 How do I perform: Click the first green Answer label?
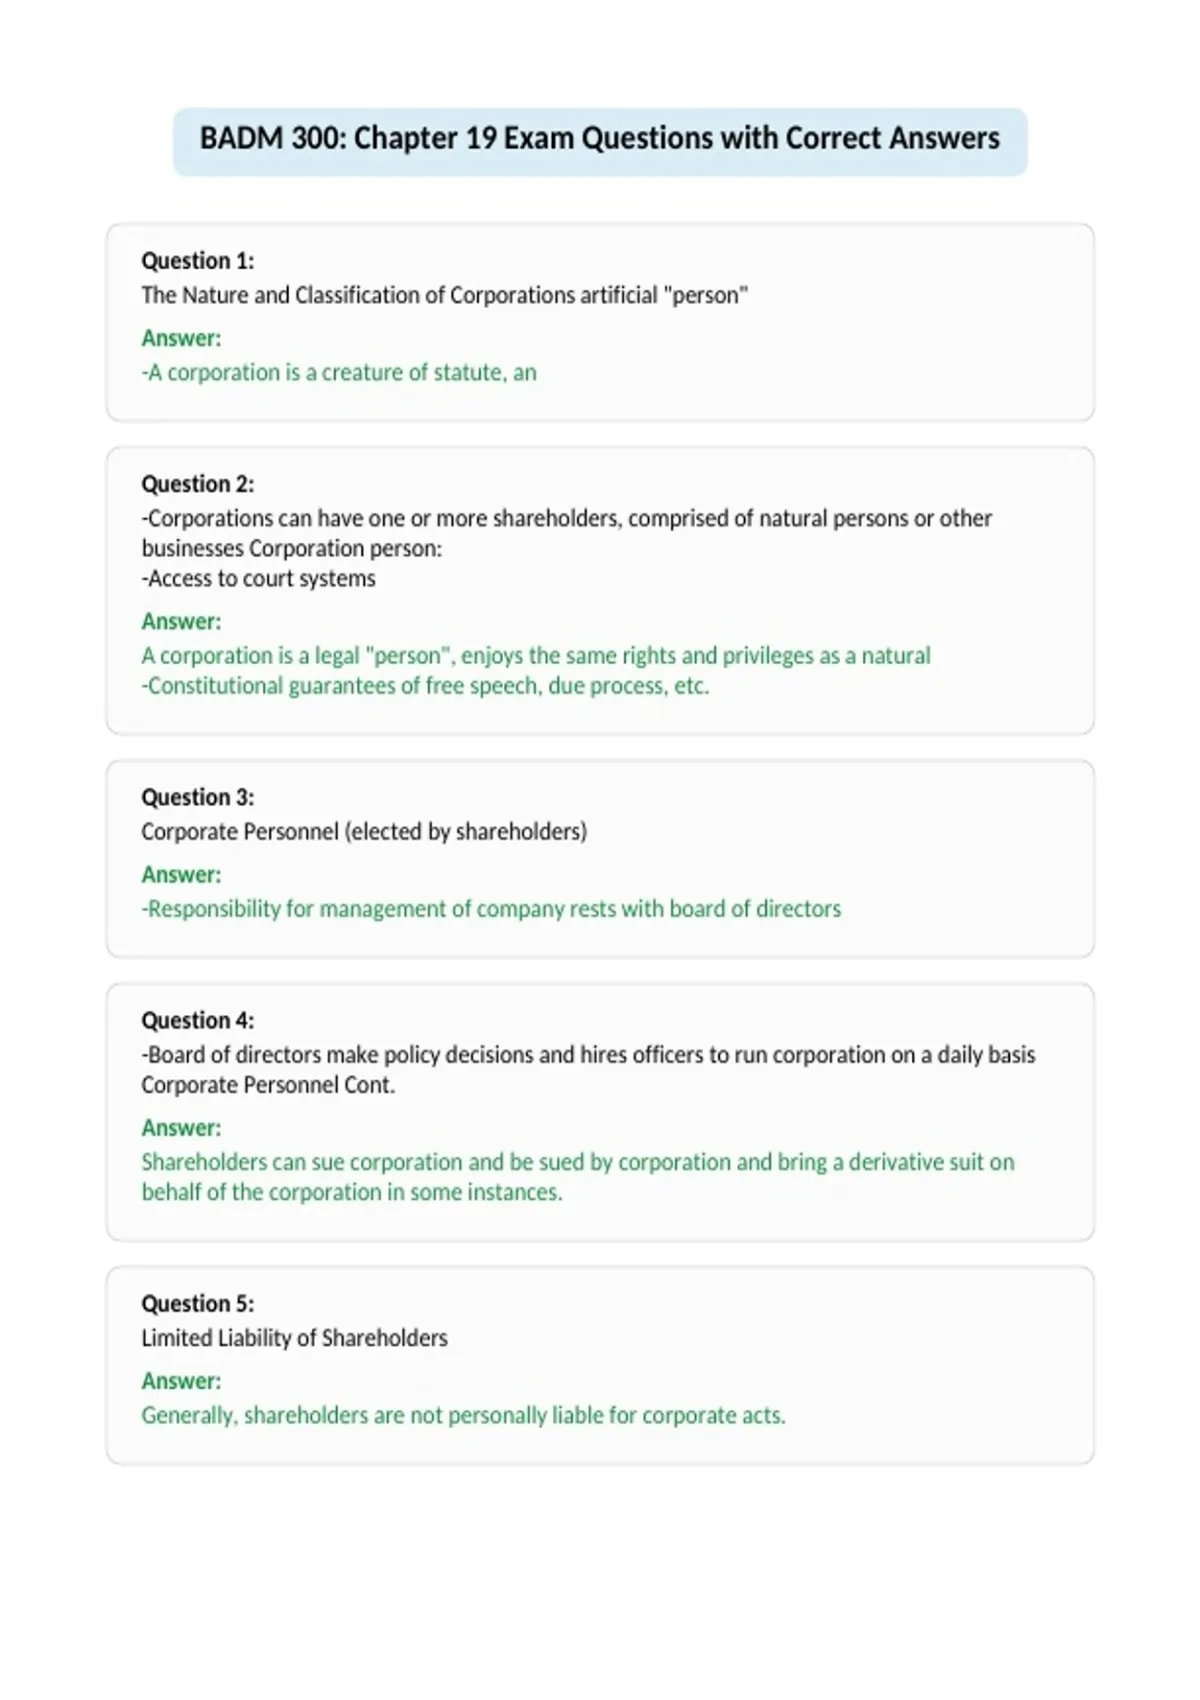(181, 338)
